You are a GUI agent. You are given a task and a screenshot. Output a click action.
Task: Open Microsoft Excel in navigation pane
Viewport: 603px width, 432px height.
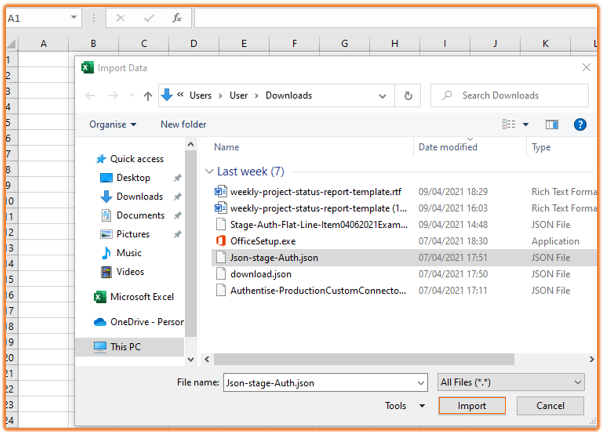[141, 297]
